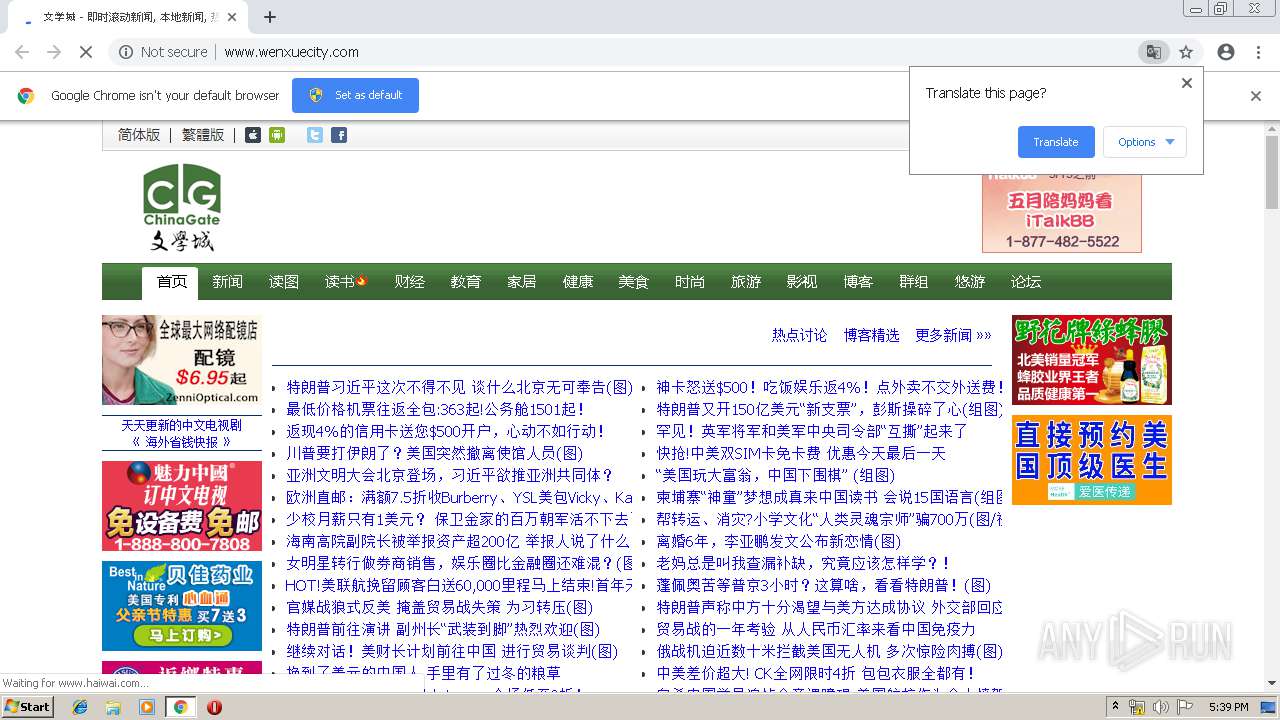1280x720 pixels.
Task: Close the 文学城 browser tab
Action: click(232, 17)
